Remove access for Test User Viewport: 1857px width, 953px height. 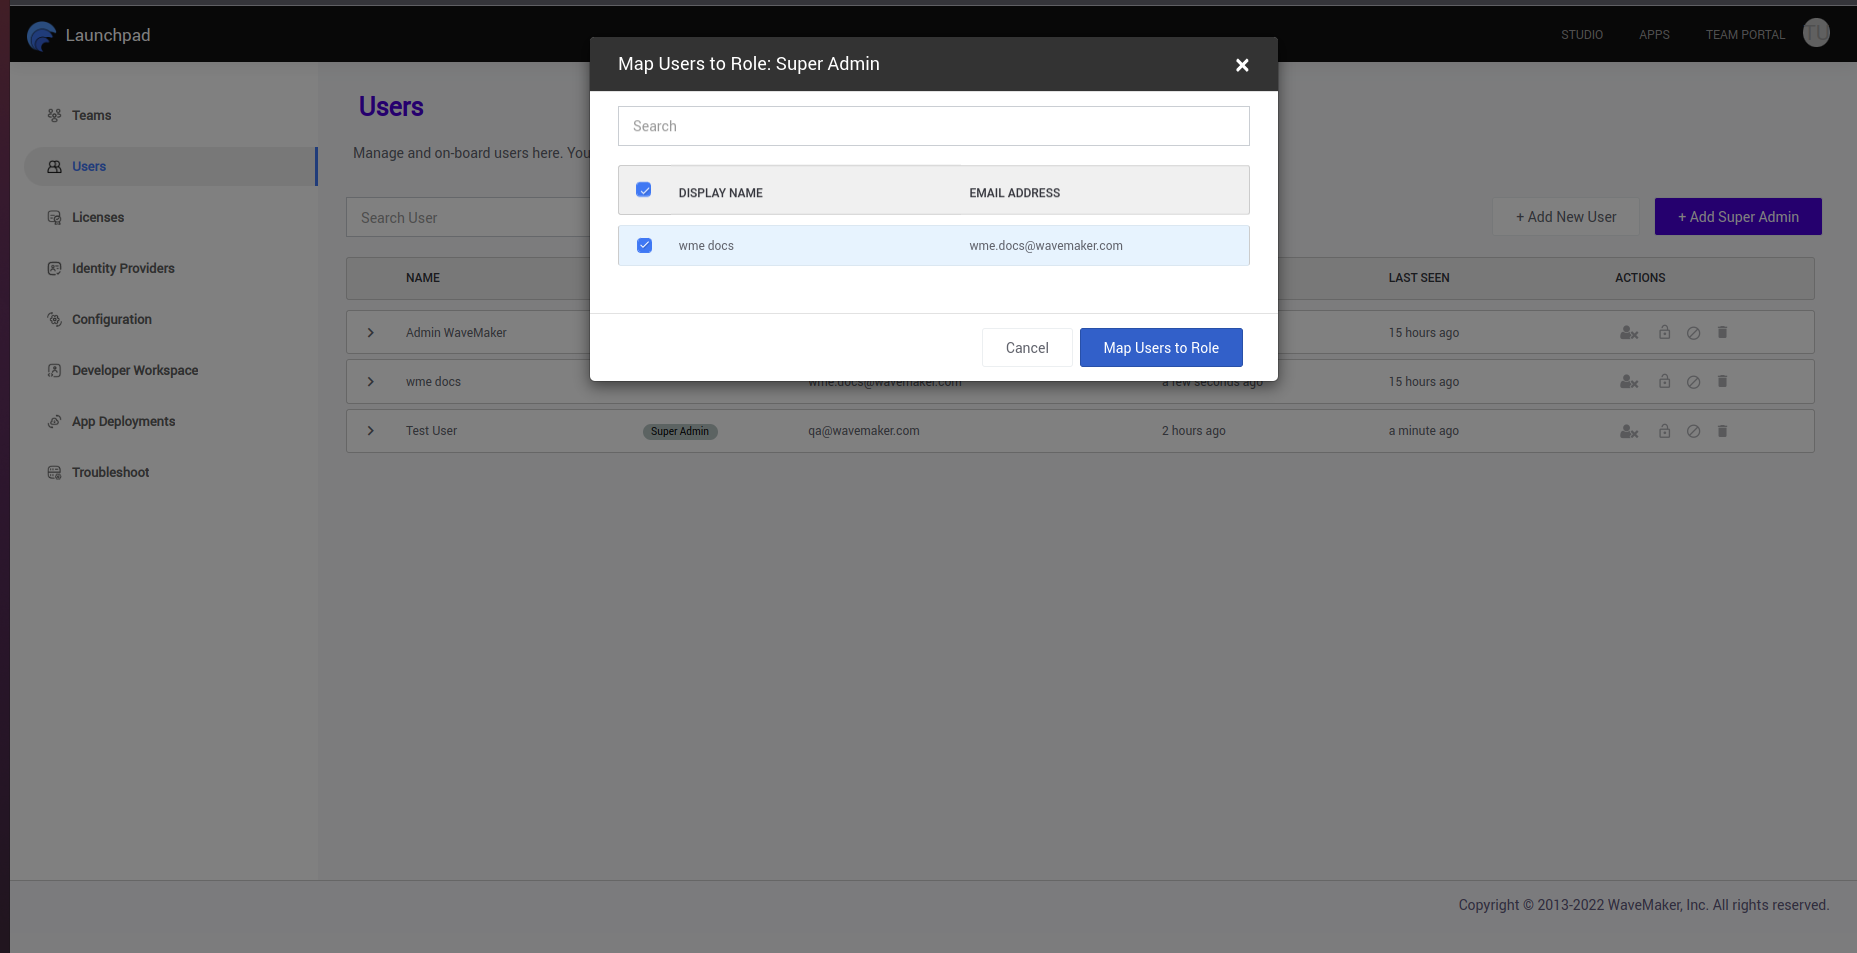pos(1629,431)
